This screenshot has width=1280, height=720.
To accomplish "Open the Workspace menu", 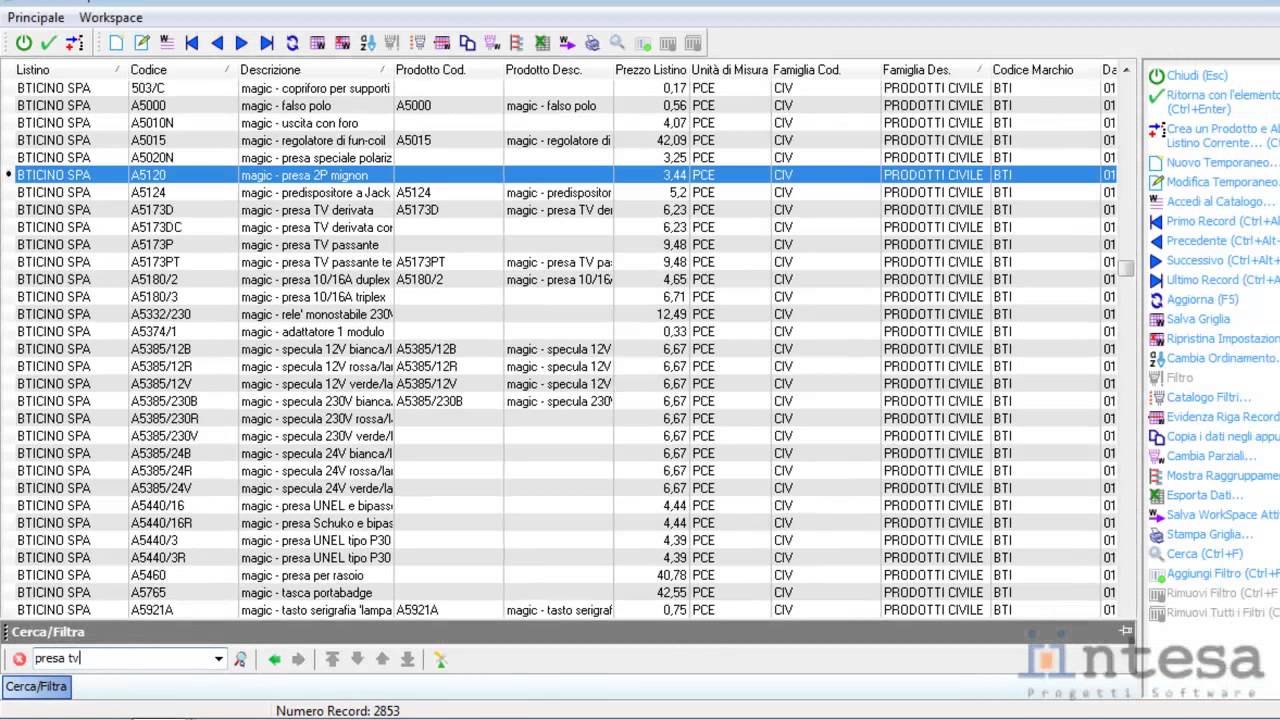I will point(111,17).
